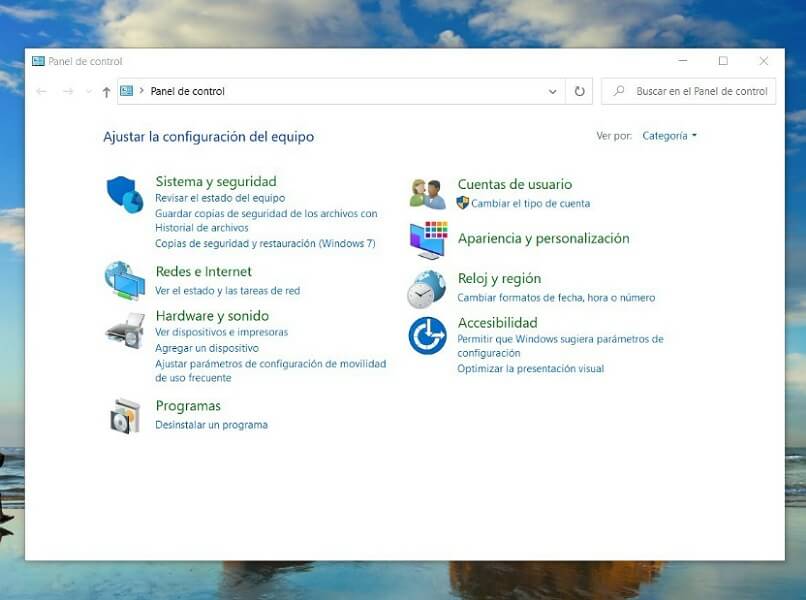Screen dimensions: 806x600
Task: Click inside the search field
Action: pyautogui.click(x=700, y=91)
